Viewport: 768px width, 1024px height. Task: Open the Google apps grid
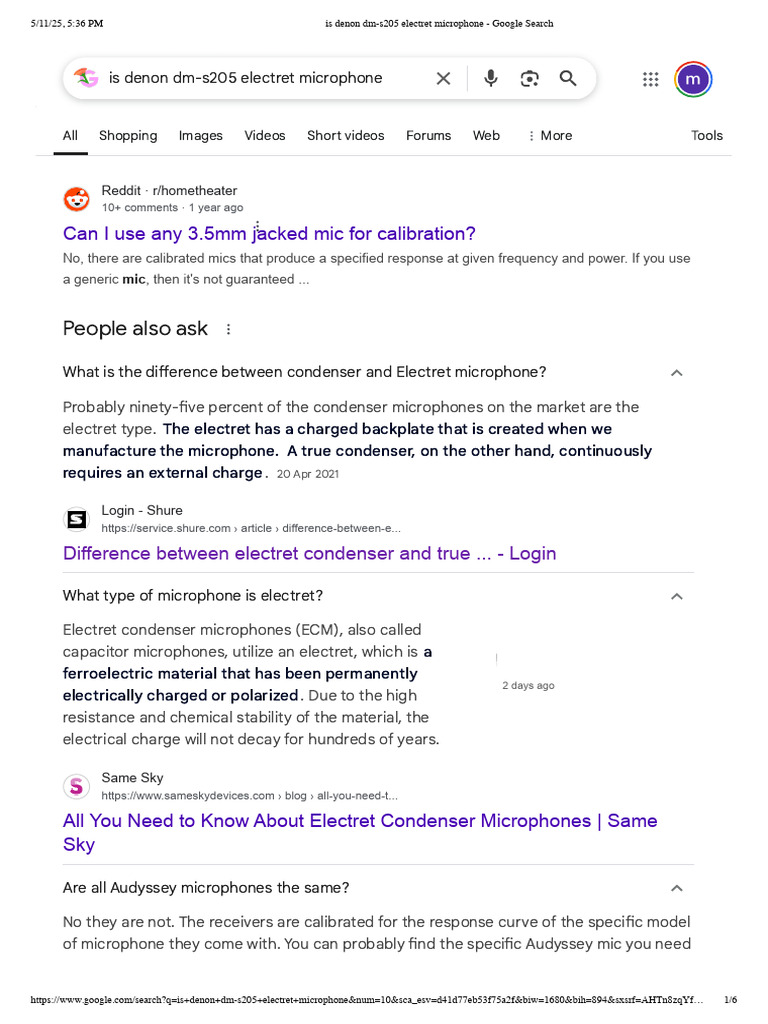pos(650,79)
